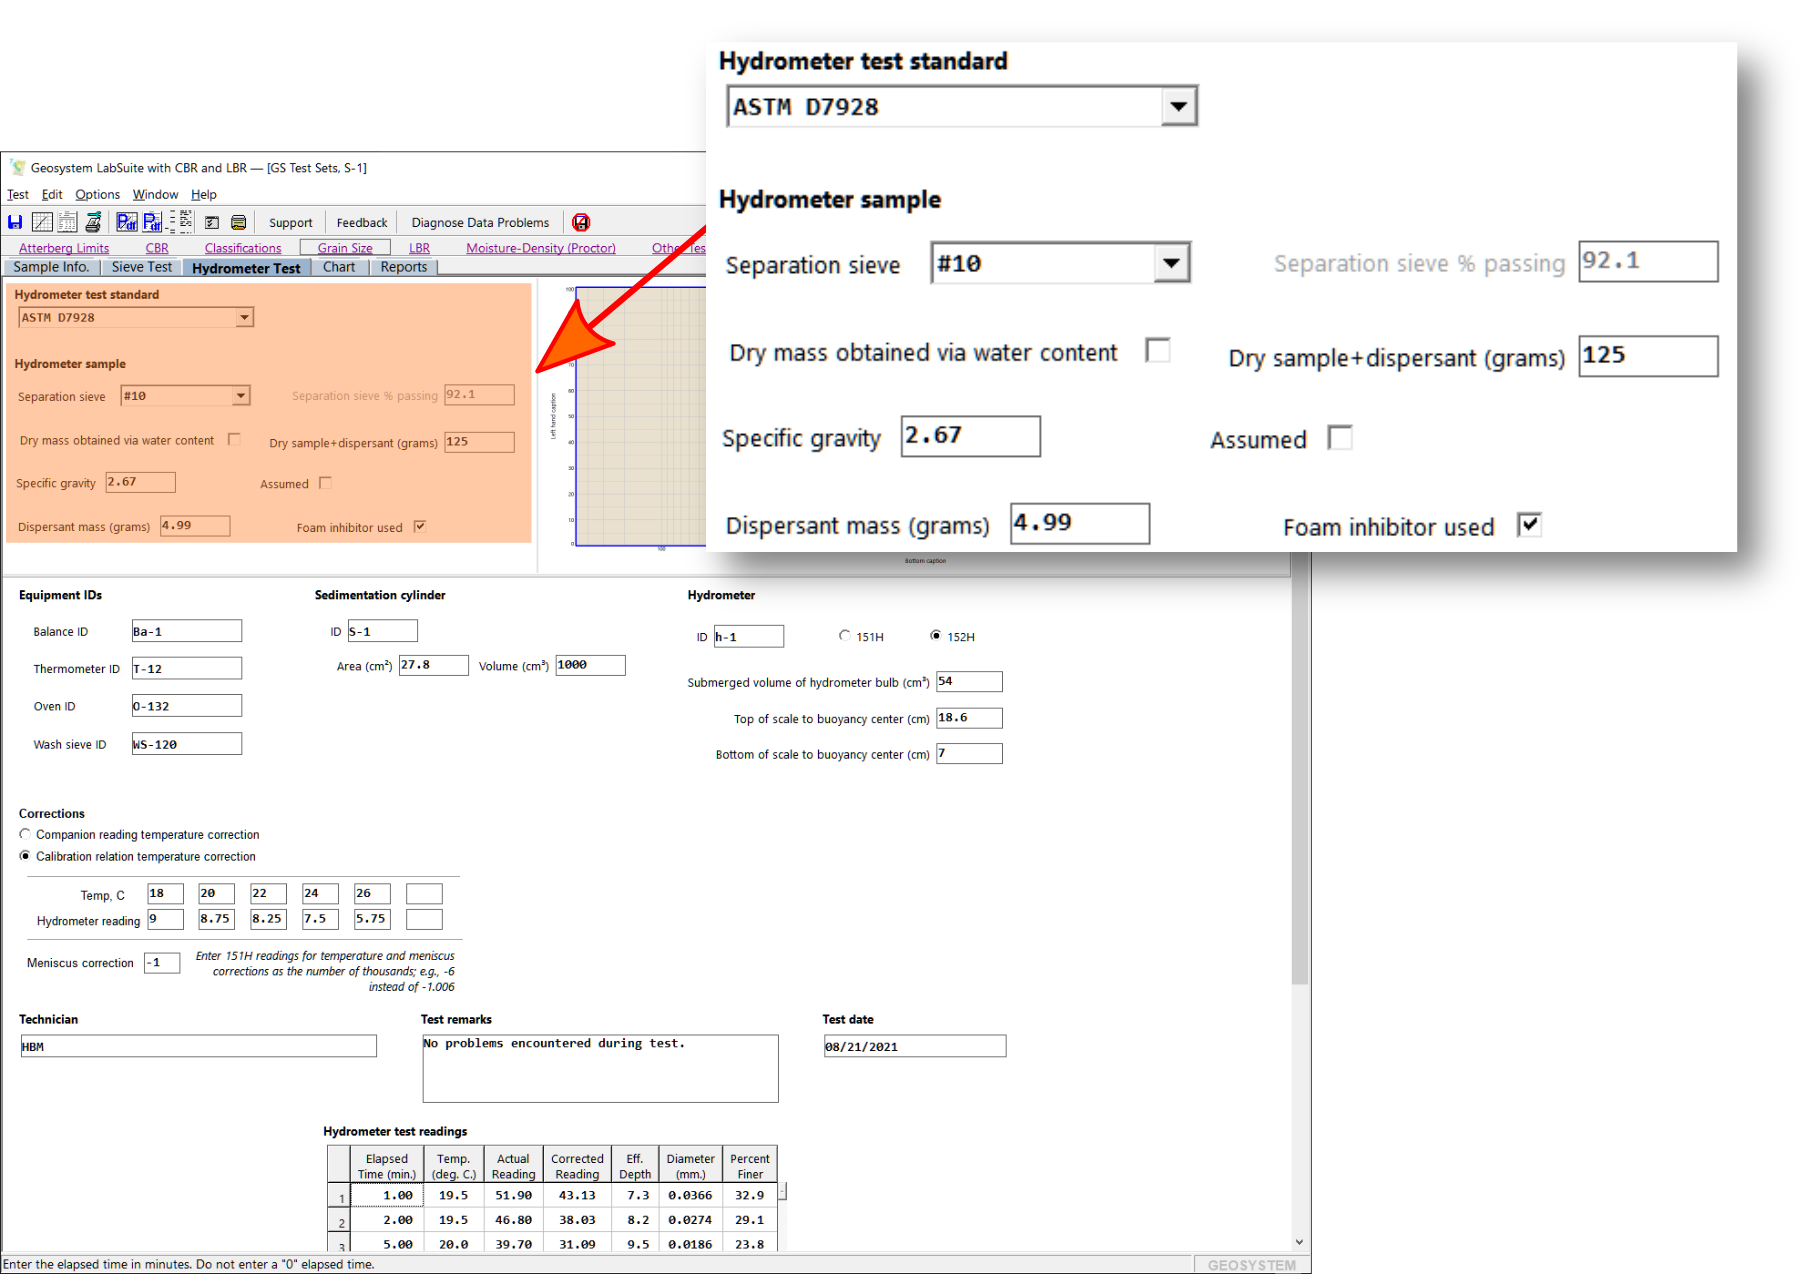Select Companion reading temperature correction option
Image resolution: width=1800 pixels, height=1274 pixels.
pos(26,834)
